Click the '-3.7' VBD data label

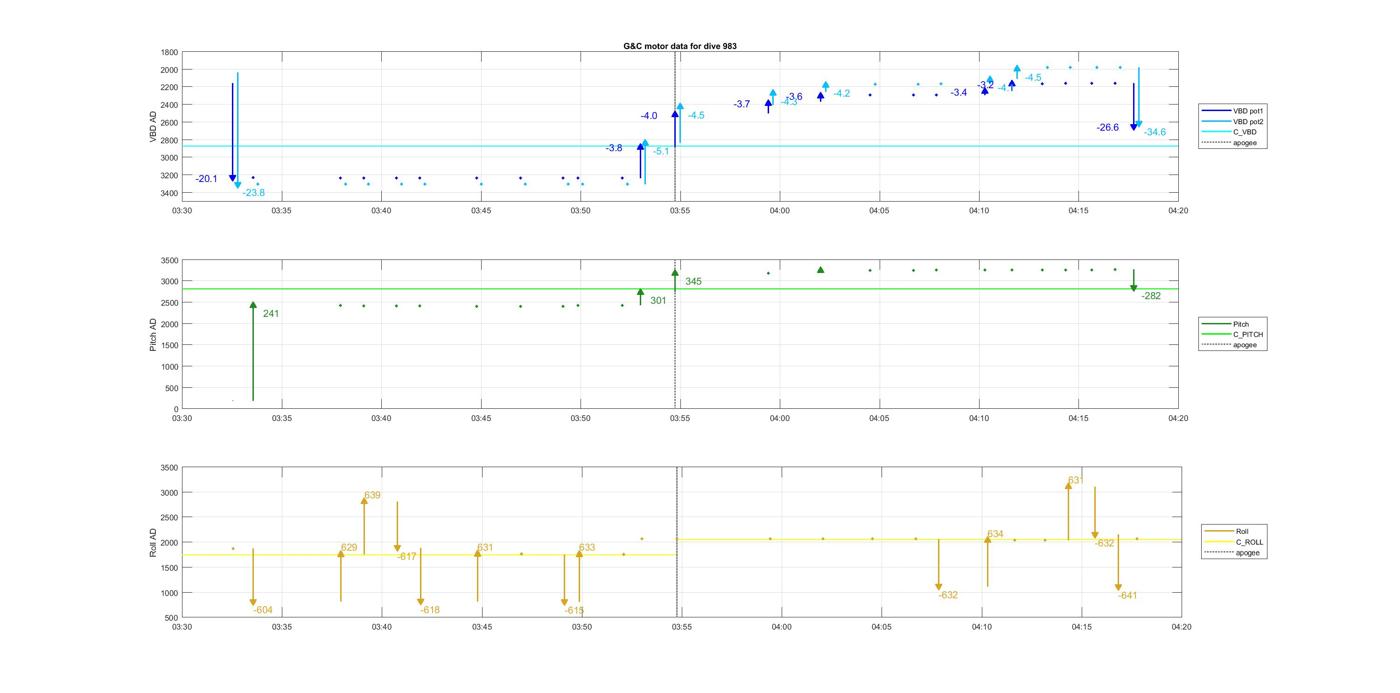point(742,104)
